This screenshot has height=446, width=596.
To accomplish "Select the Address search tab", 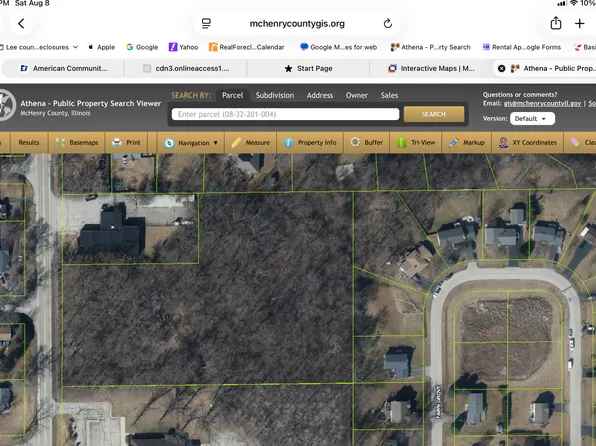I will 320,95.
